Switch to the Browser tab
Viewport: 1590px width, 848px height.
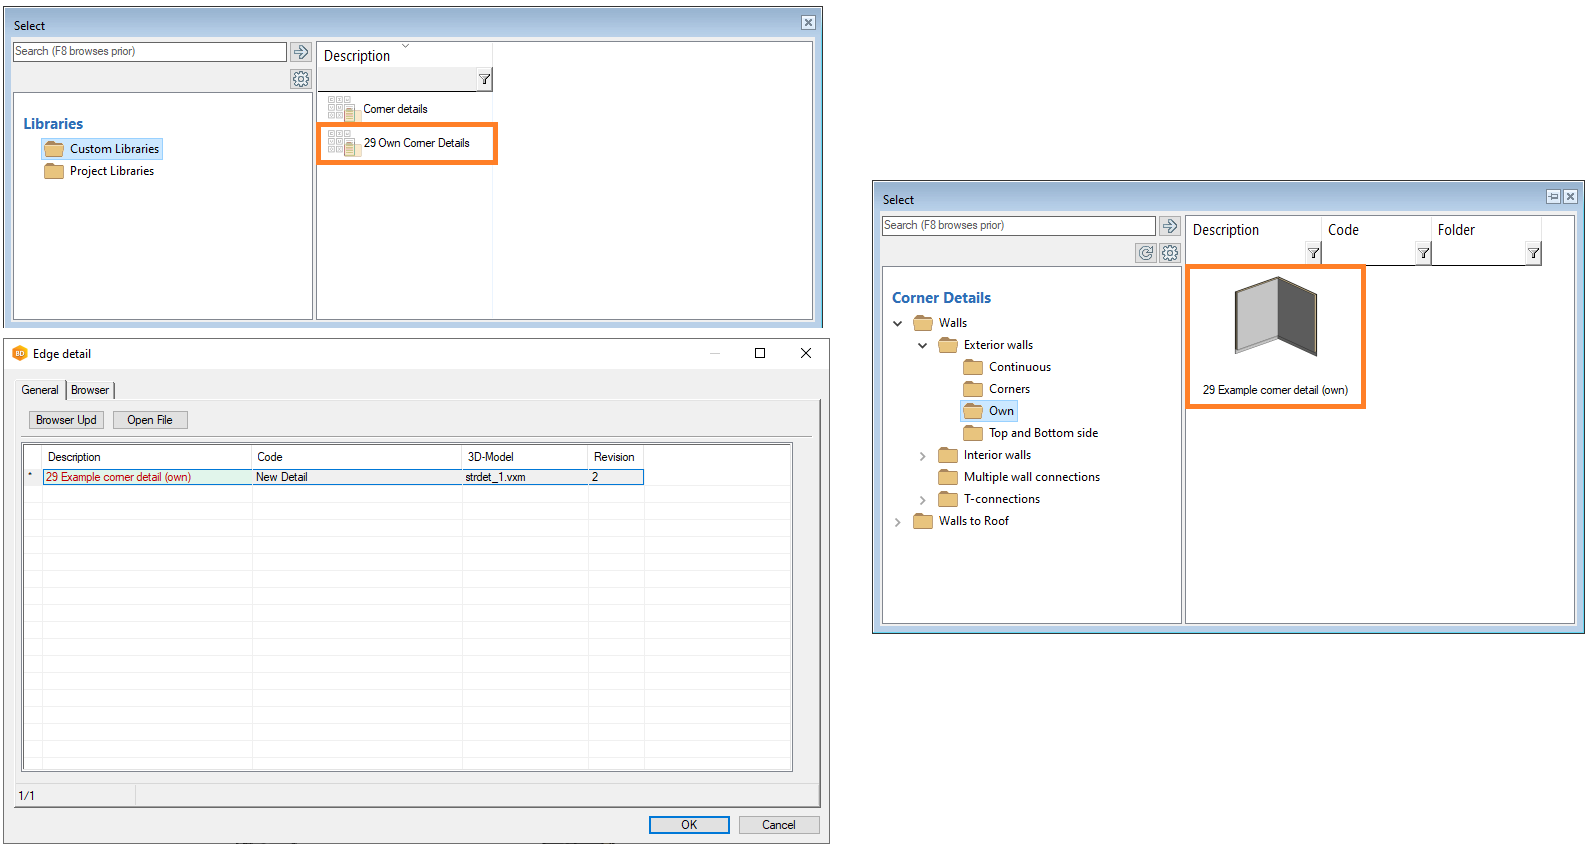point(90,390)
